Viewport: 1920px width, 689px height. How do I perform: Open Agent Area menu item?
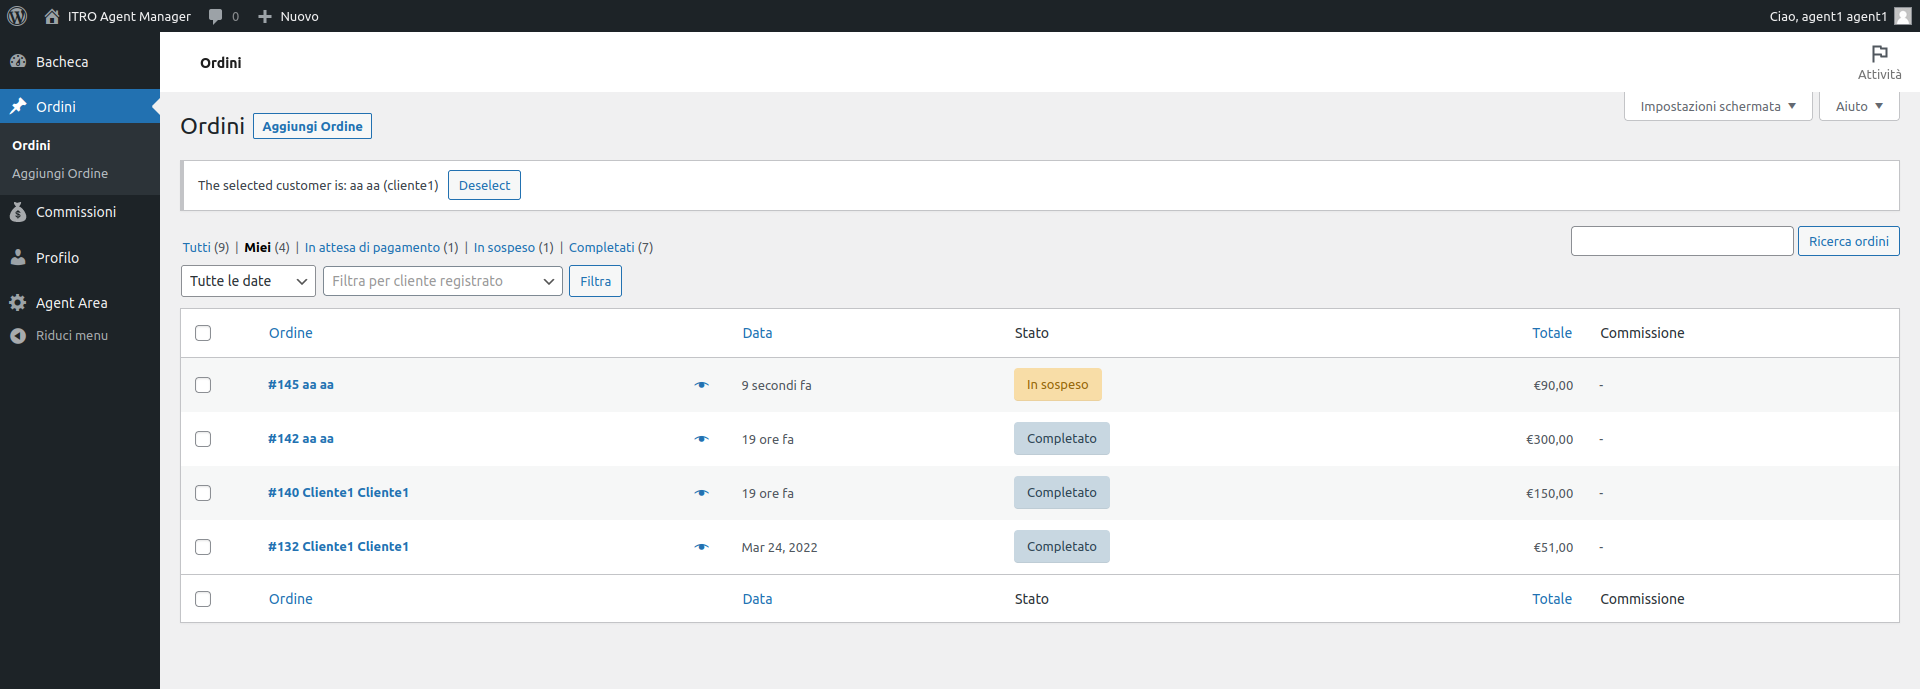point(71,303)
